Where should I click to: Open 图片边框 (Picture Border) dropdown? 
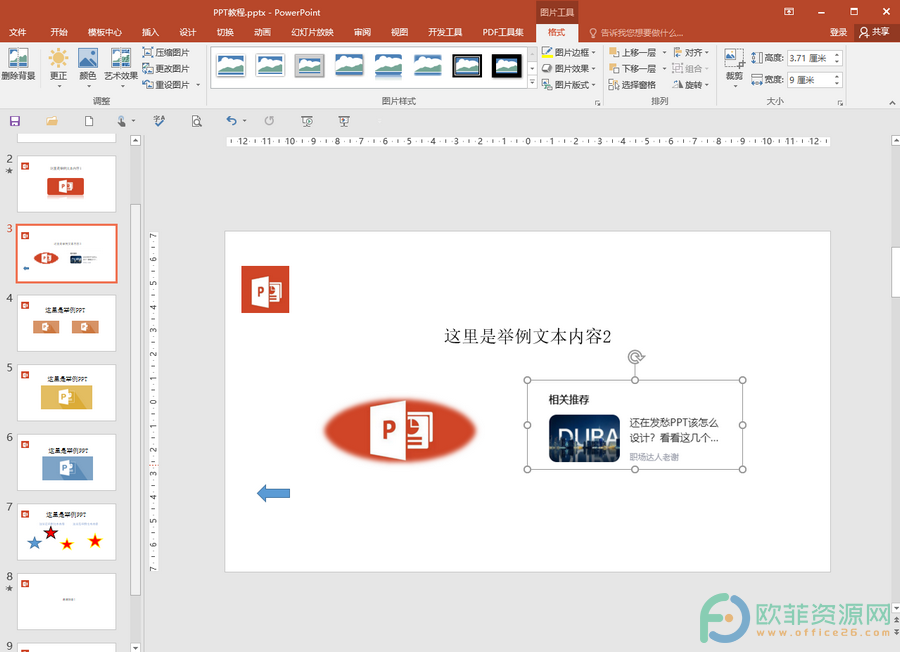coord(569,52)
